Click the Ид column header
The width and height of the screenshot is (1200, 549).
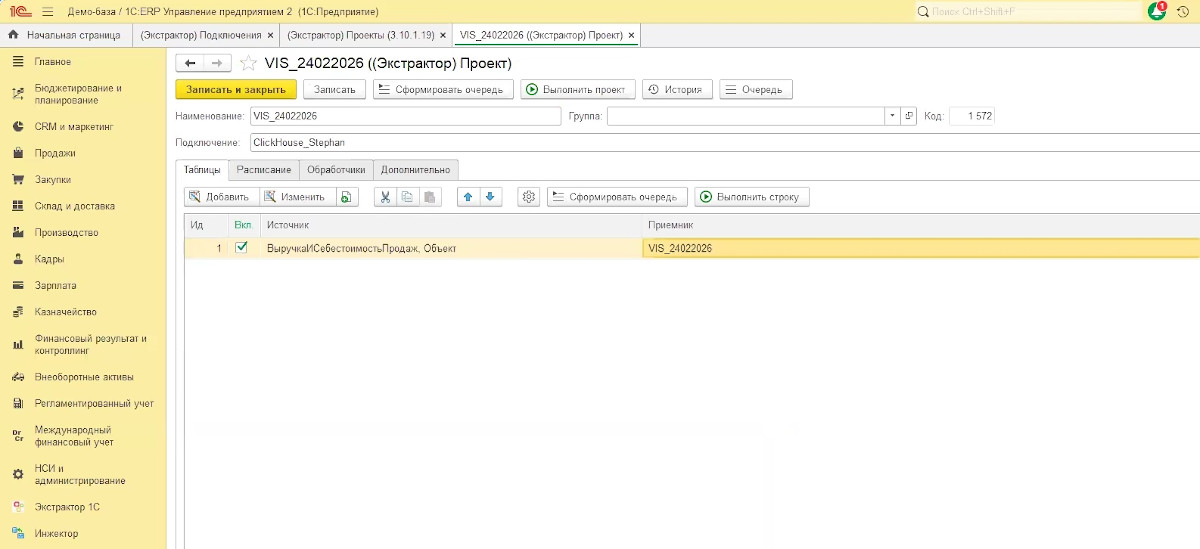[206, 225]
